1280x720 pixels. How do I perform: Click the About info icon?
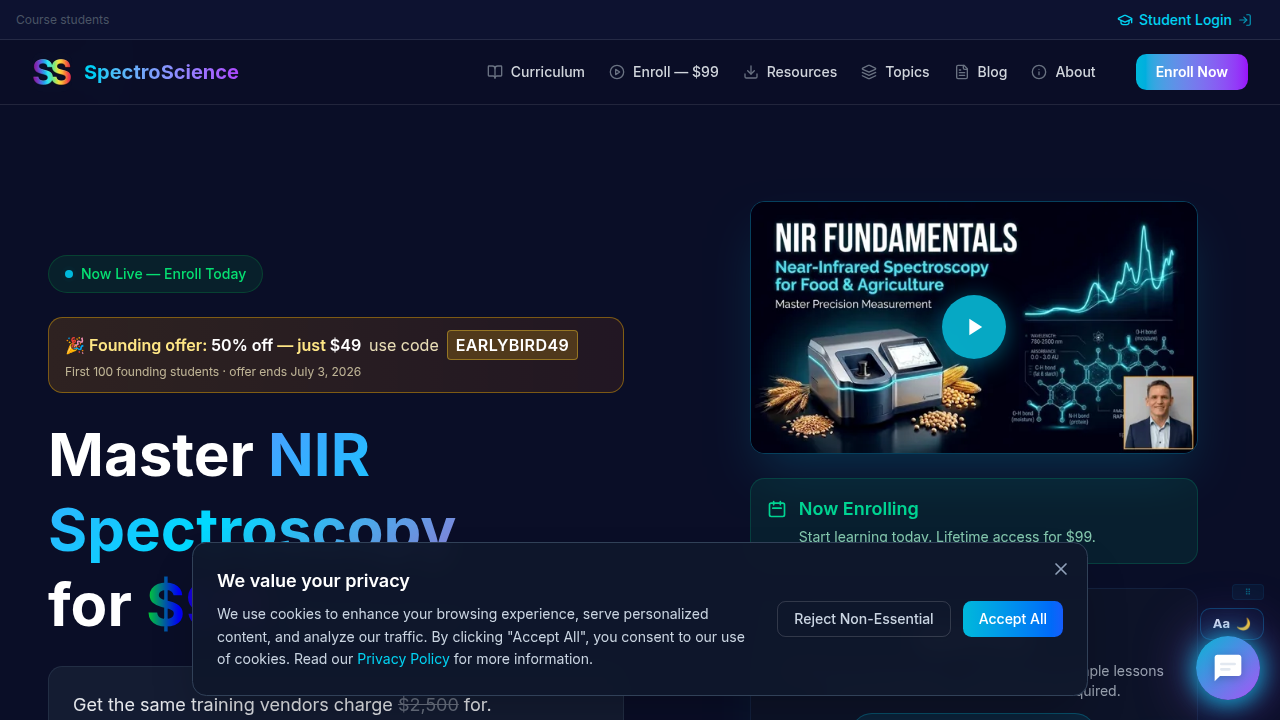pos(1039,72)
